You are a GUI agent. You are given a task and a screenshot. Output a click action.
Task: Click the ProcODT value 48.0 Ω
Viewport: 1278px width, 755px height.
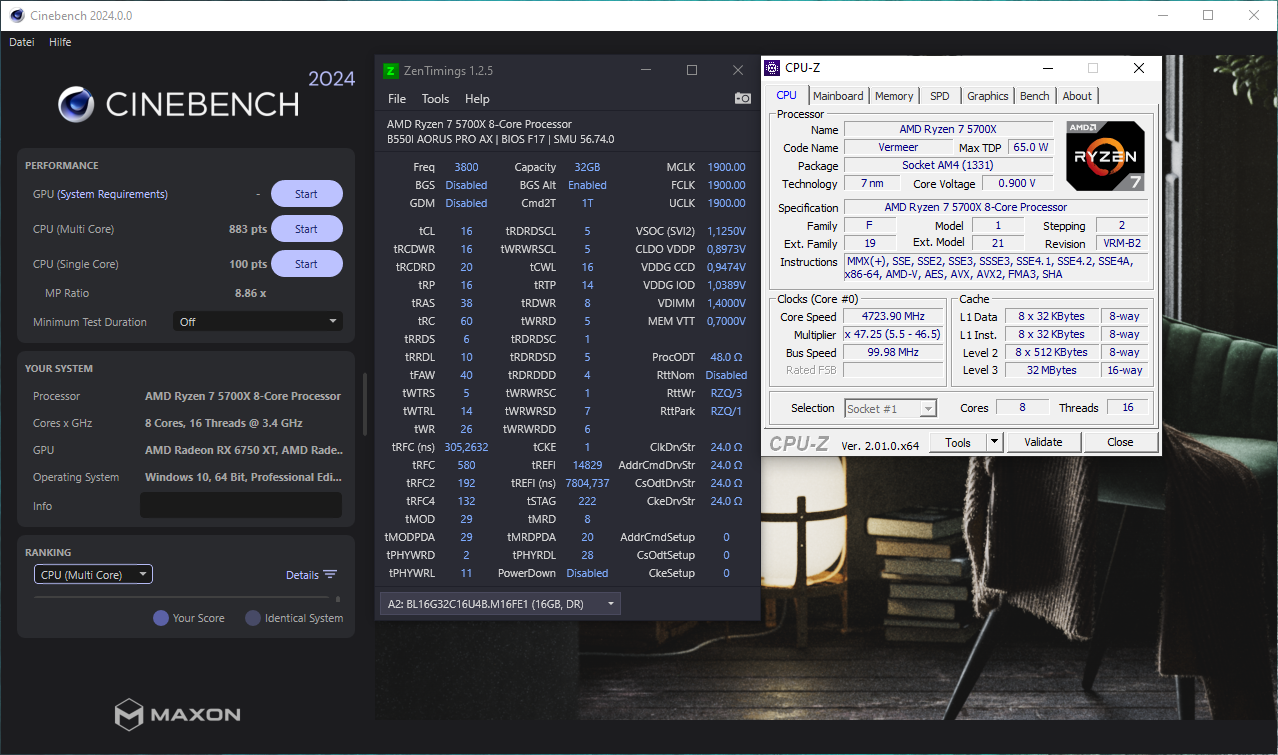tap(726, 357)
